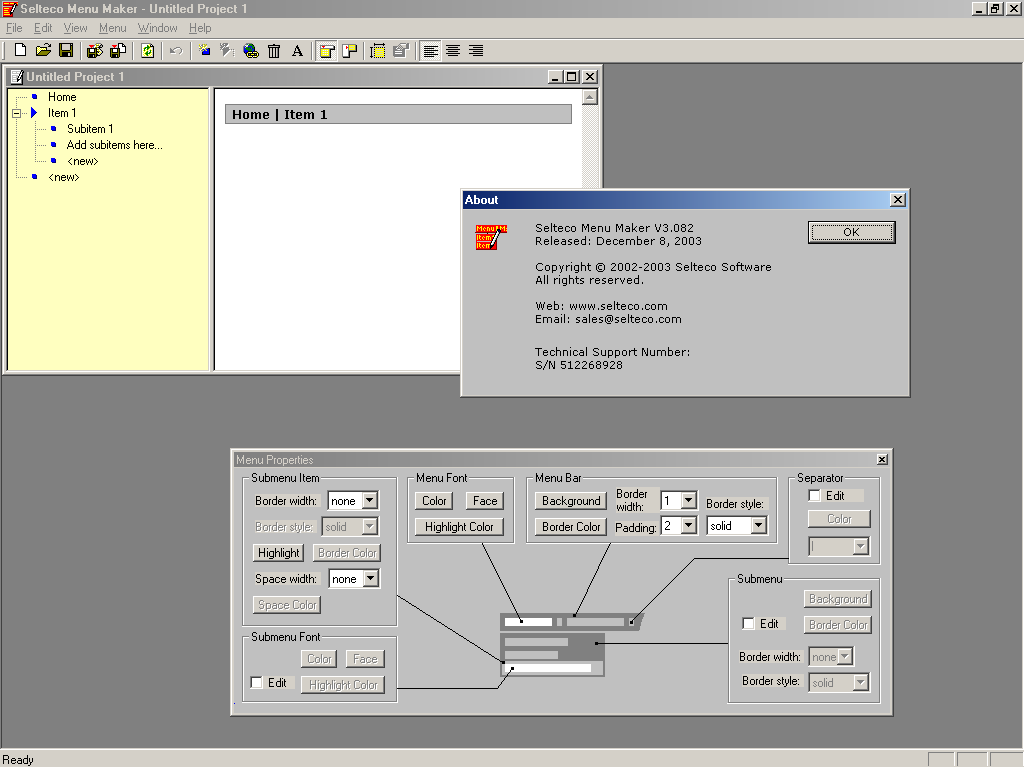The image size is (1024, 768).
Task: Click the Open folder toolbar icon
Action: coord(43,51)
